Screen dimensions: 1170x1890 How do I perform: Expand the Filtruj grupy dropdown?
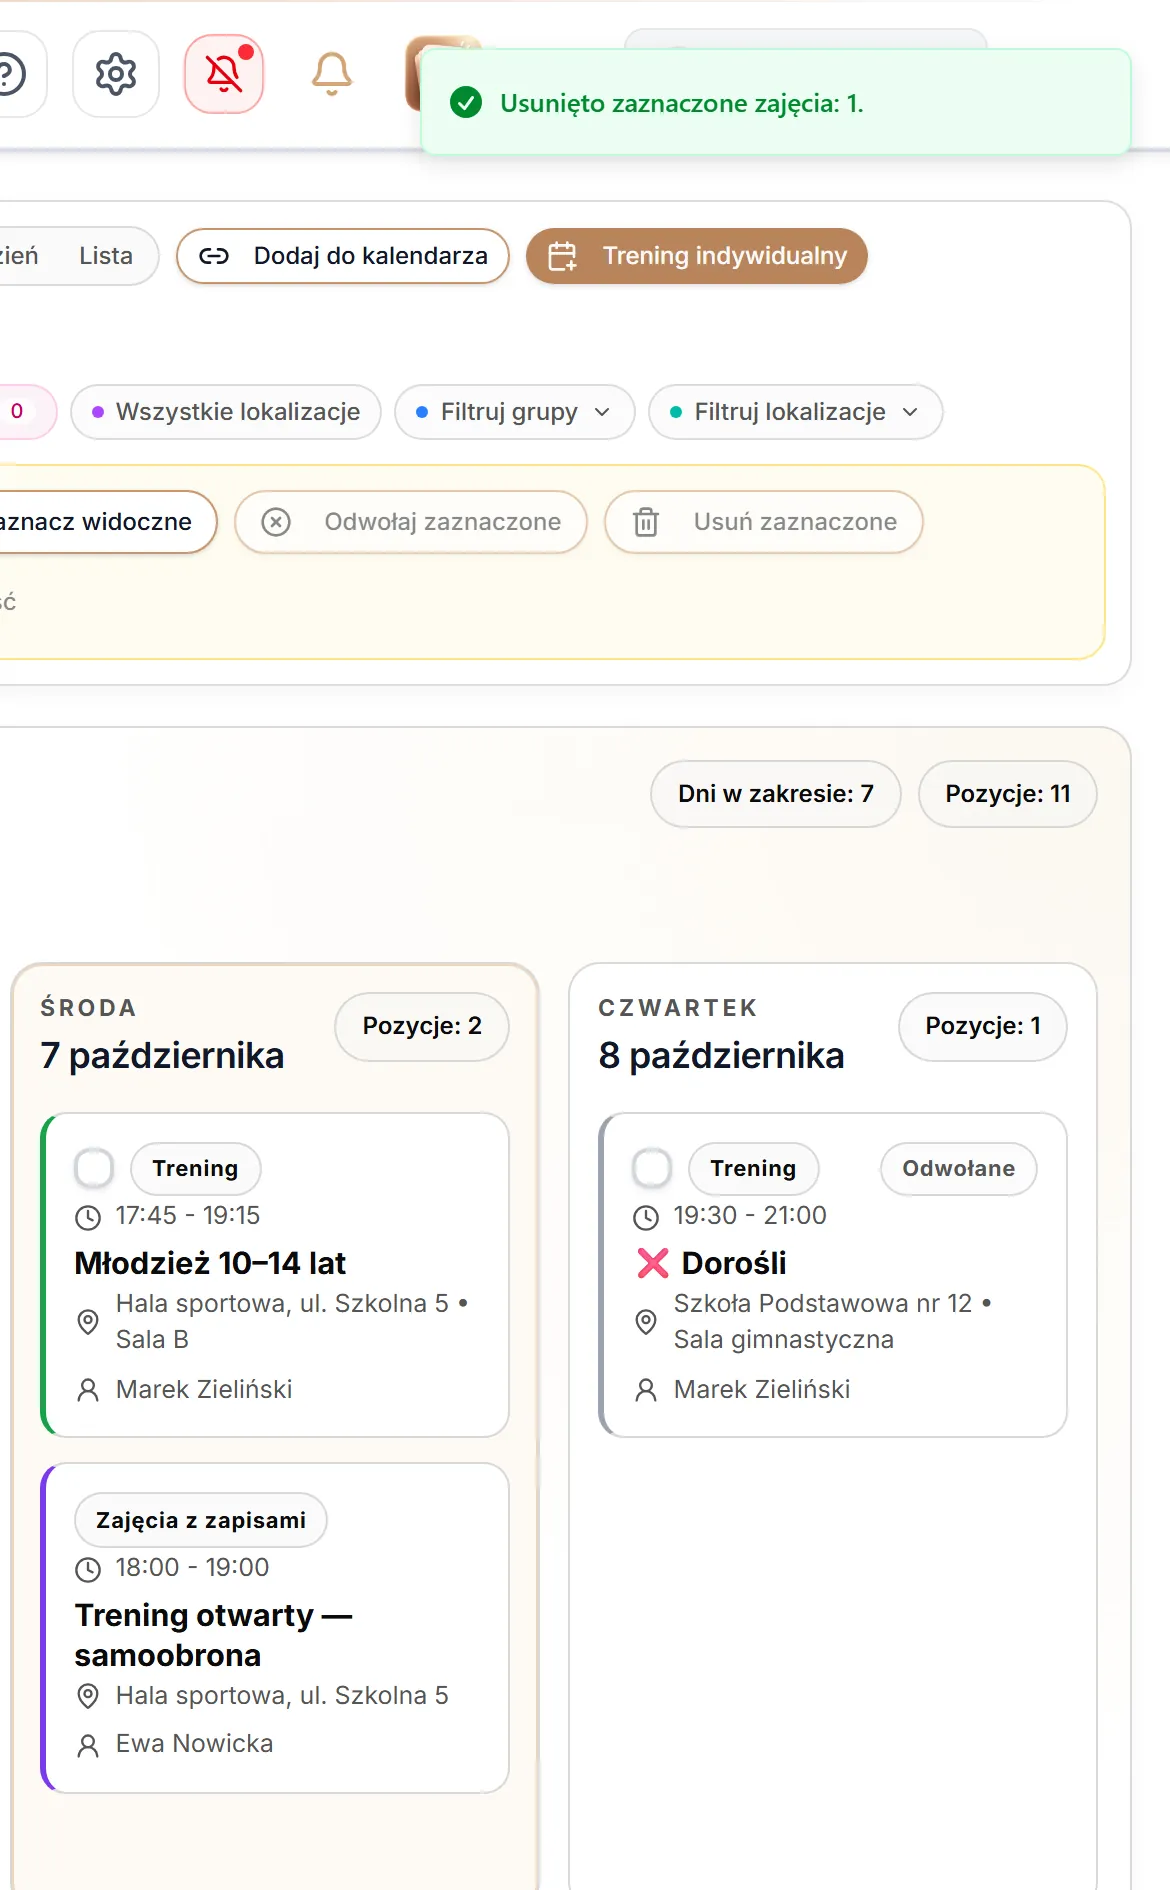515,412
